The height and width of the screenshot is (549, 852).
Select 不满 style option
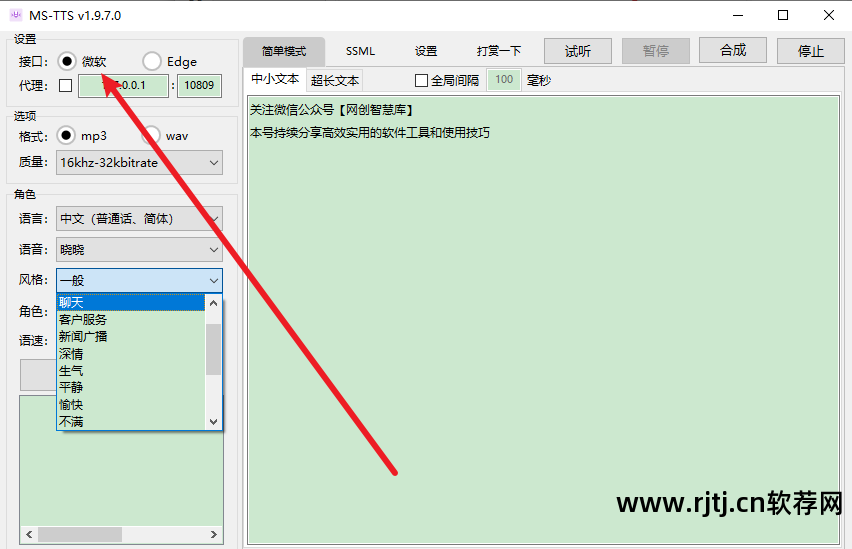pyautogui.click(x=131, y=421)
